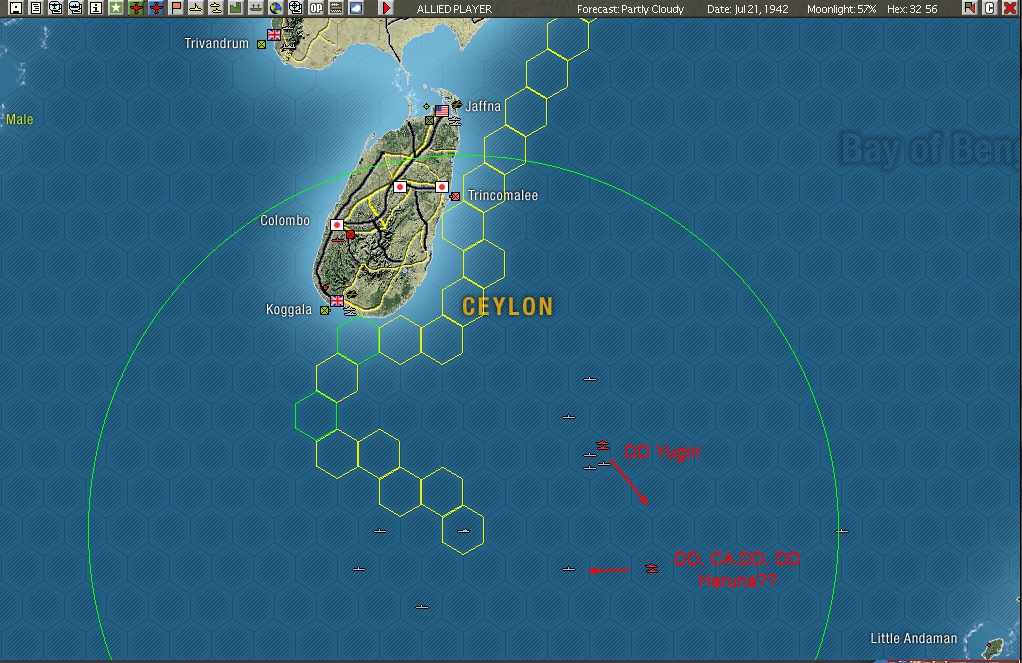Screen dimensions: 1022x663
Task: Open the world map globe icon
Action: pyautogui.click(x=275, y=8)
